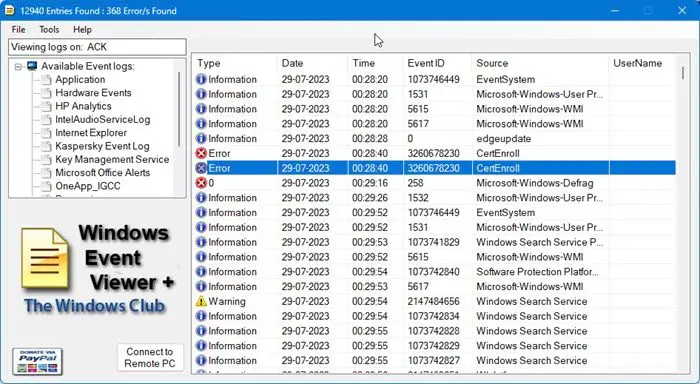Select the Key Management Service log
700x384 pixels.
coord(112,159)
